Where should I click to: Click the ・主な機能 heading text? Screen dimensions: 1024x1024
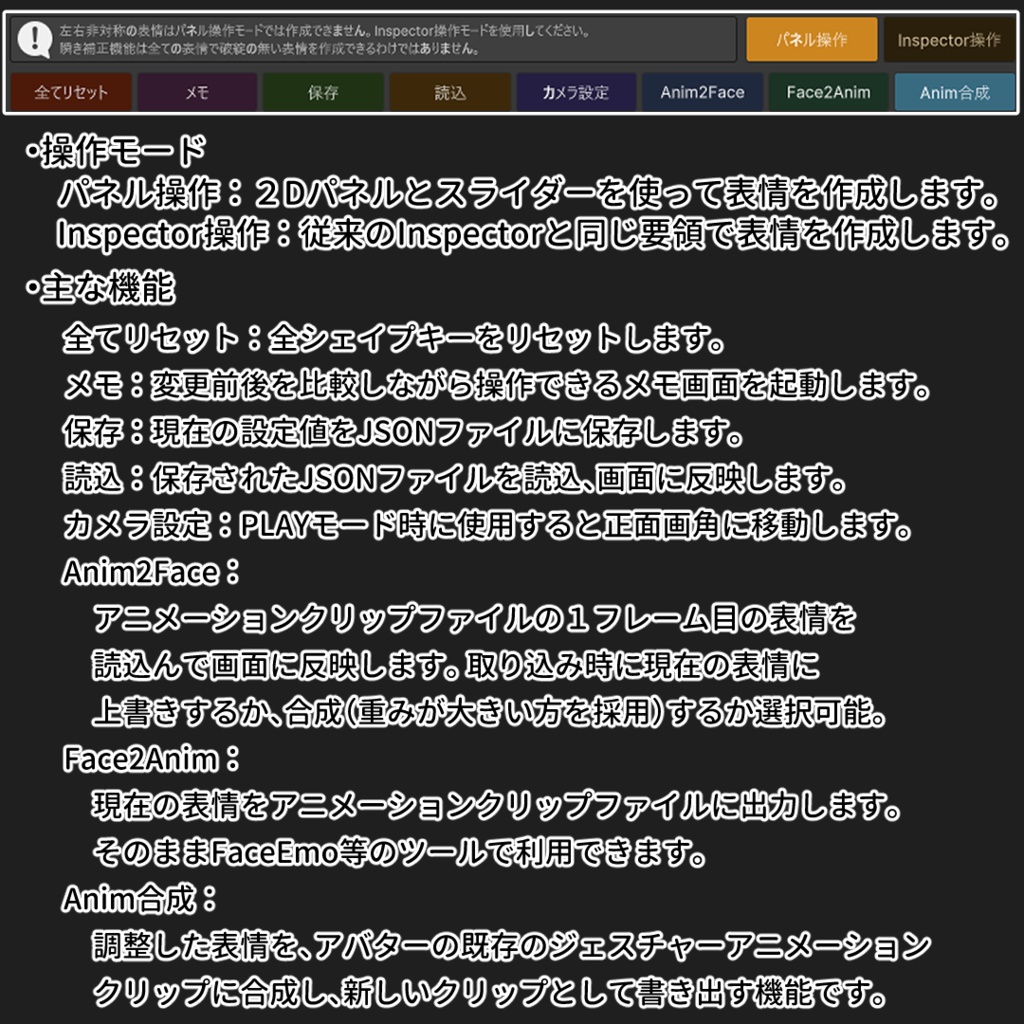coord(100,287)
